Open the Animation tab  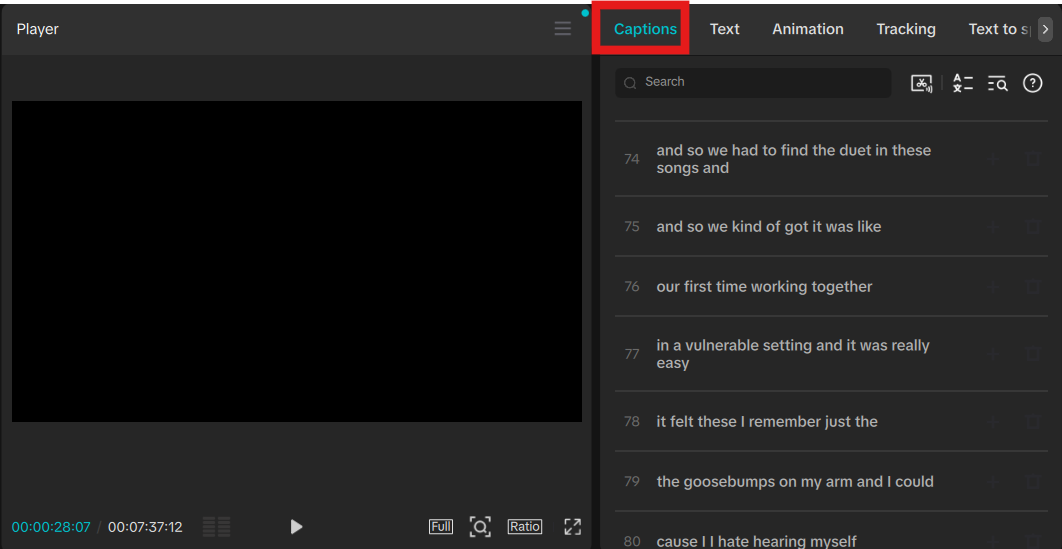808,29
